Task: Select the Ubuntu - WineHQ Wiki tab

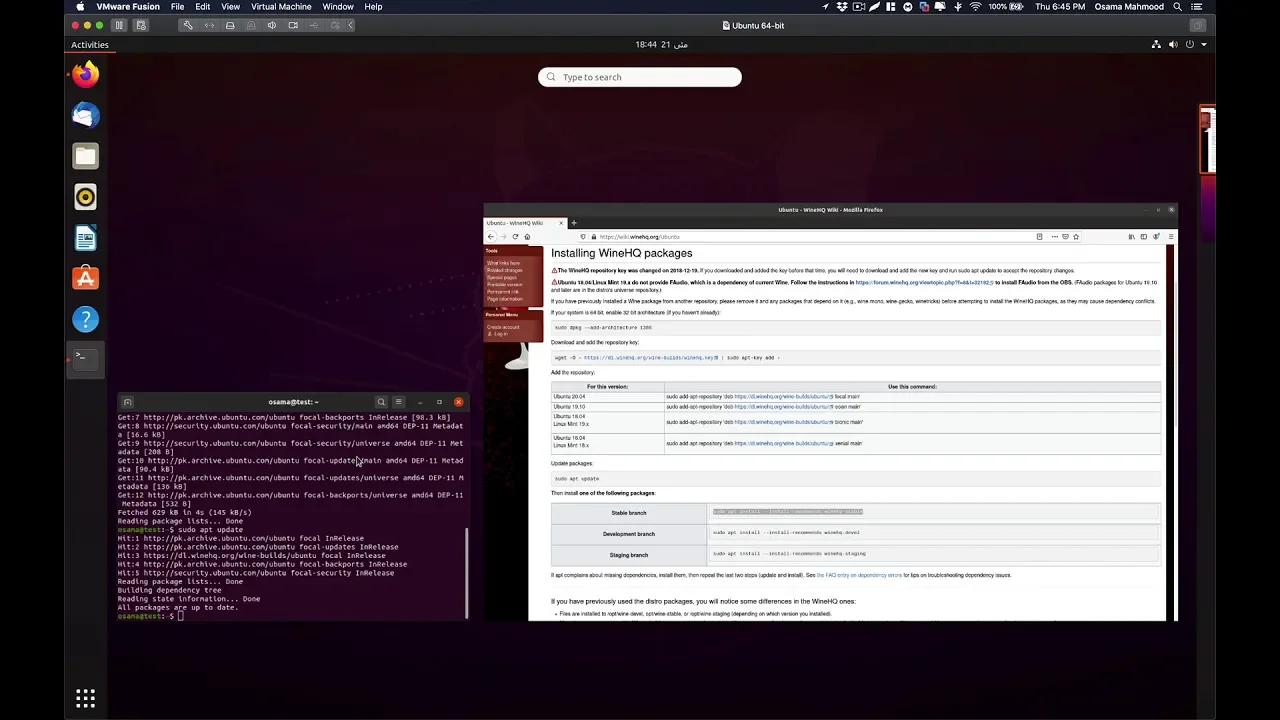Action: point(517,222)
